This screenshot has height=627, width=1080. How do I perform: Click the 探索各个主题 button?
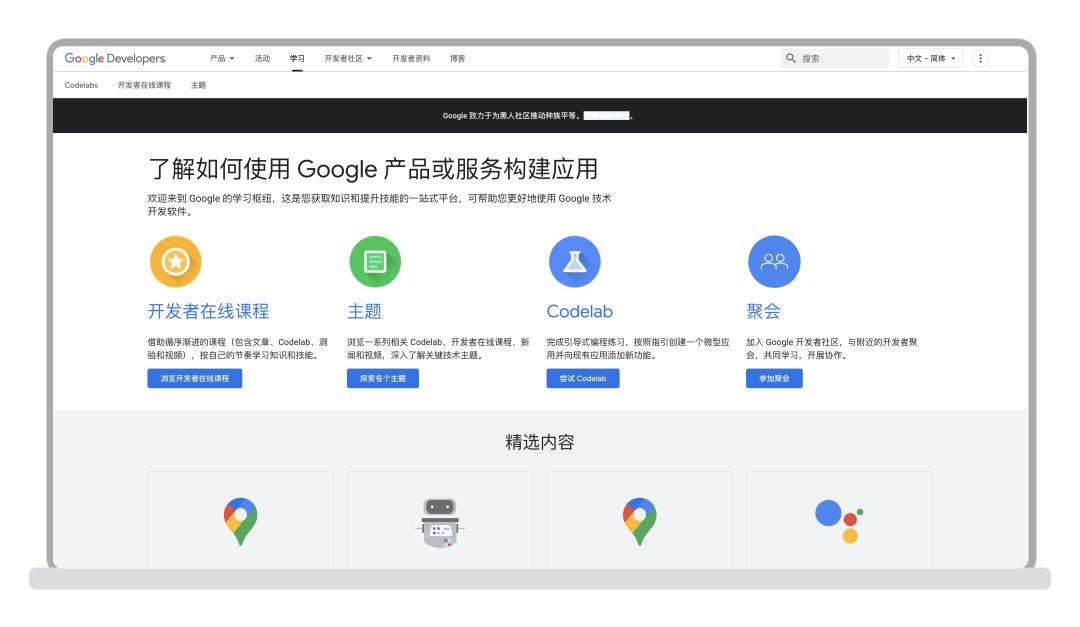tap(383, 378)
